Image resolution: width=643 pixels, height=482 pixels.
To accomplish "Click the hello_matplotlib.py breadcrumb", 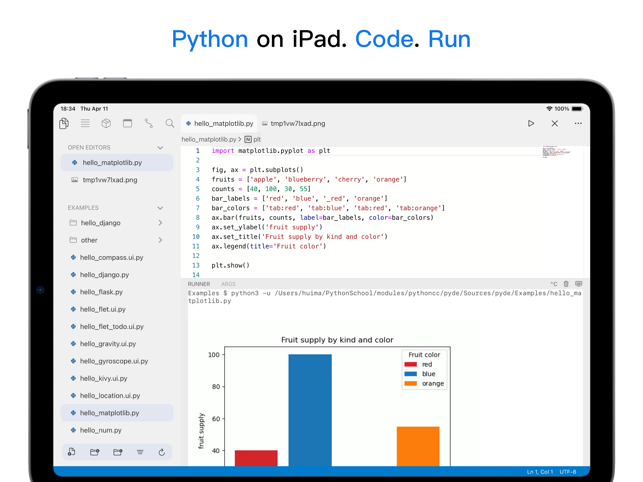I will point(209,139).
